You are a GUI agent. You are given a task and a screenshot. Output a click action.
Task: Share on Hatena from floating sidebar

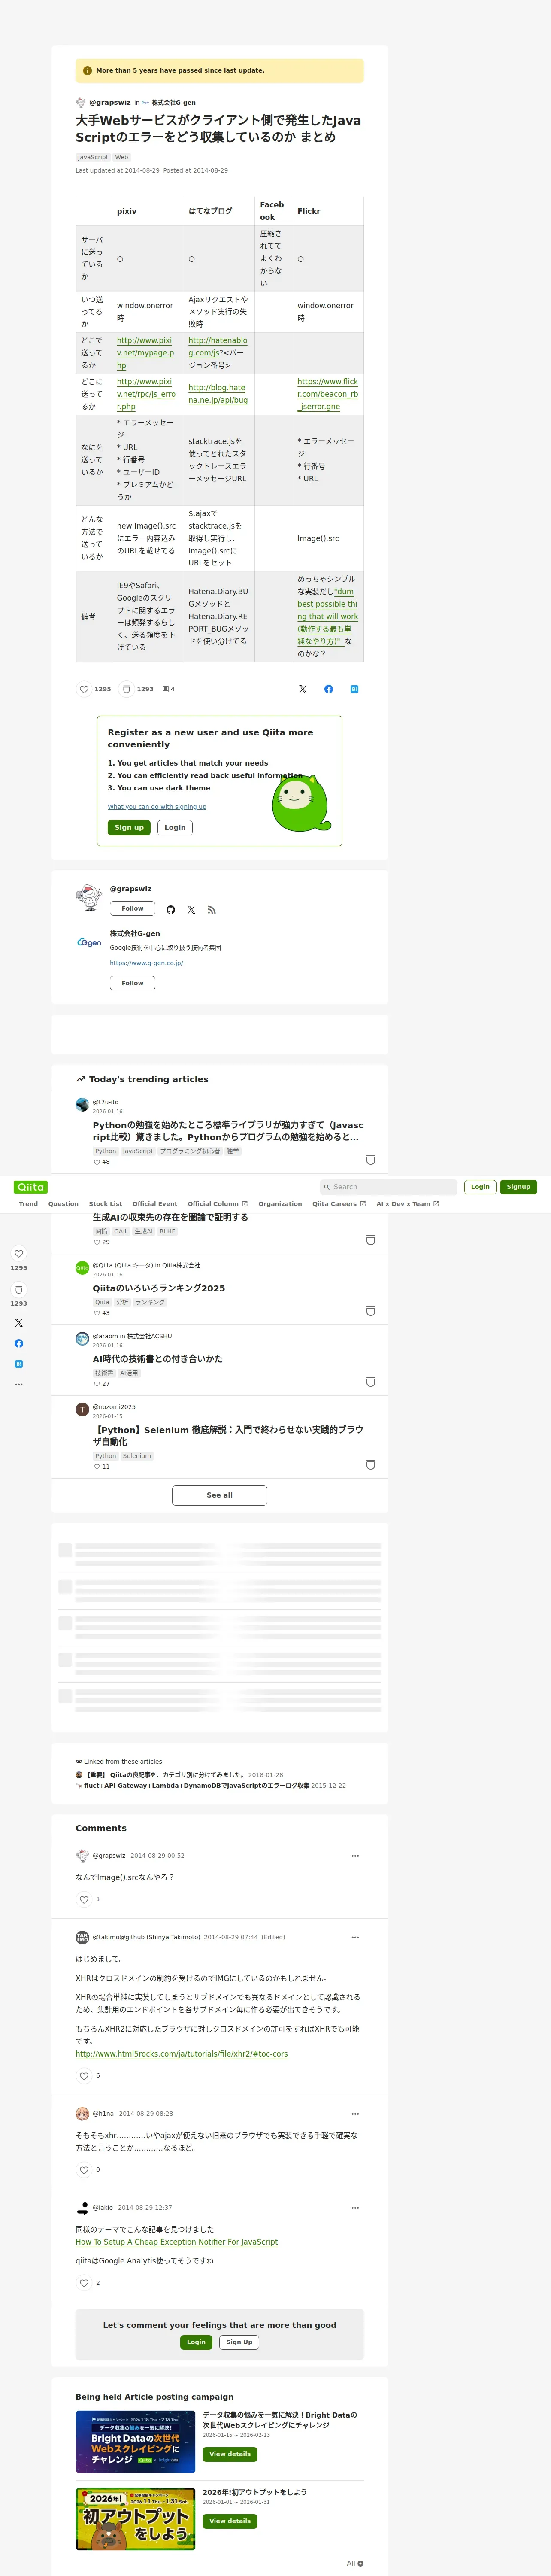coord(19,1364)
